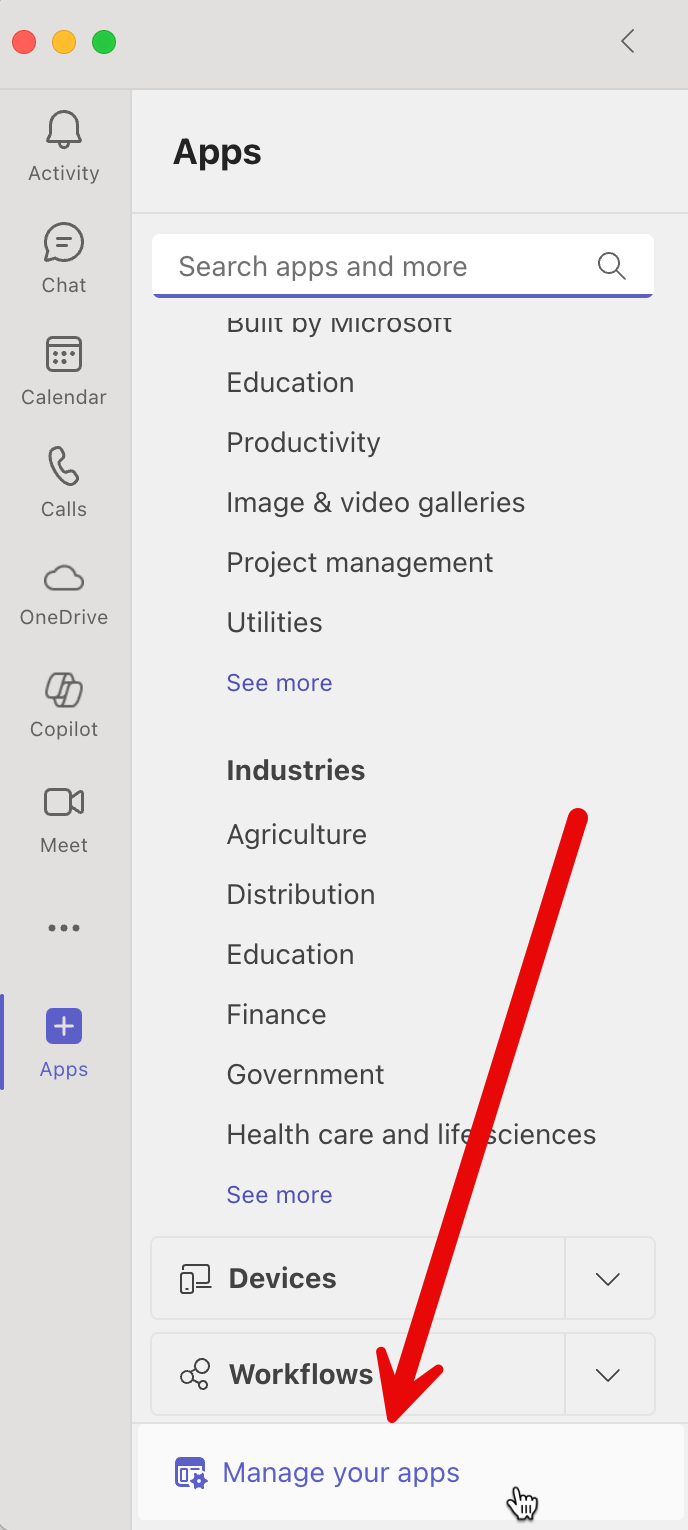Expand the Devices section chevron

[x=608, y=1279]
